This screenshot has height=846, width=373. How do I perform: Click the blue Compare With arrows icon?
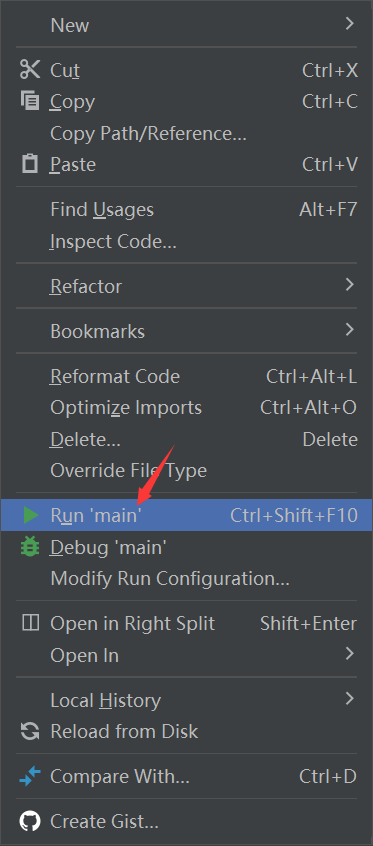[x=30, y=776]
